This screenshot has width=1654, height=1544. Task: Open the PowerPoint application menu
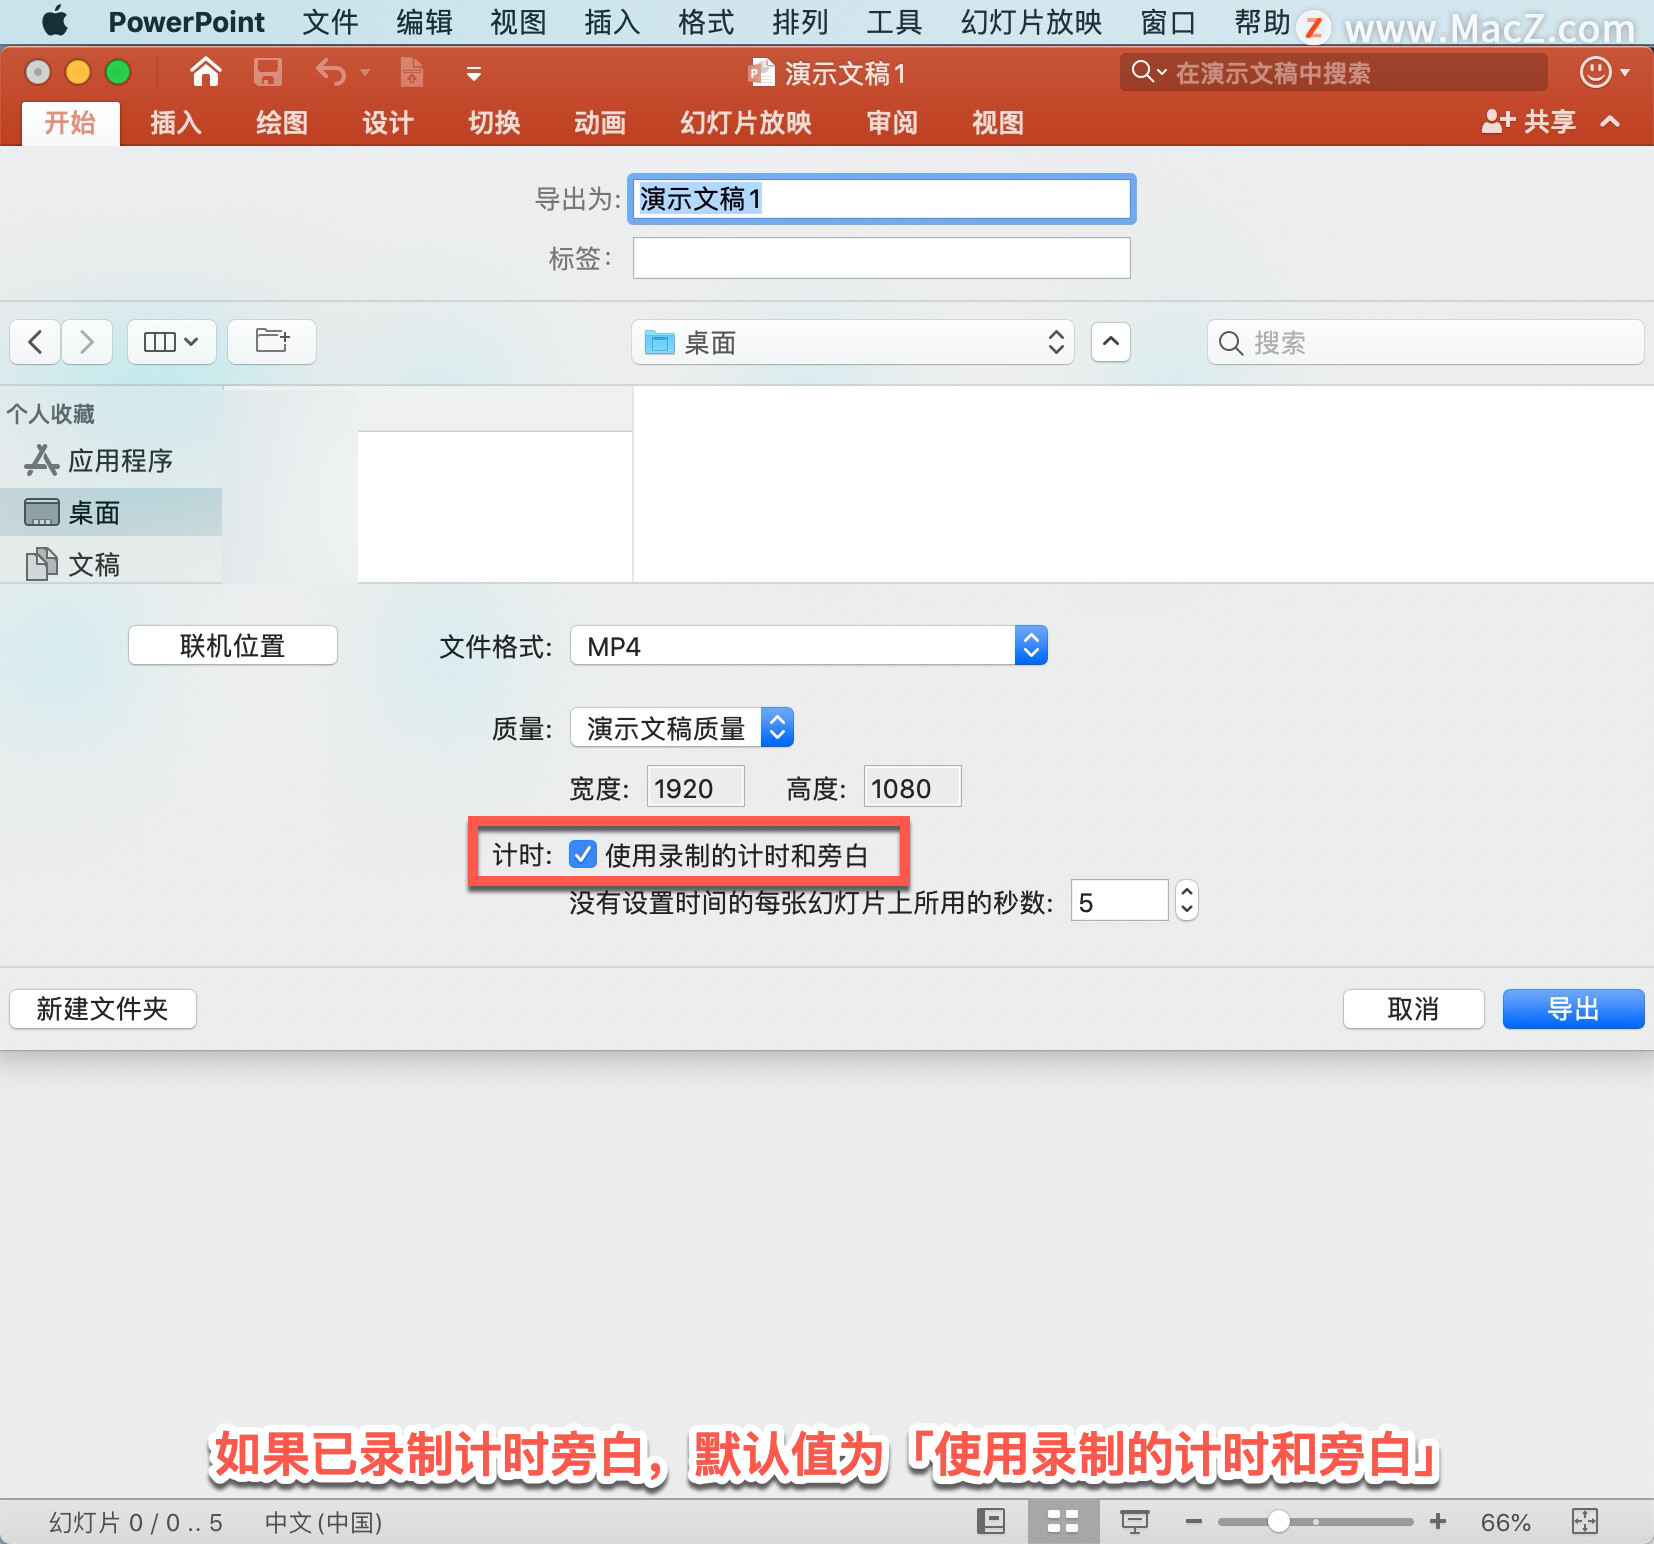pyautogui.click(x=186, y=21)
